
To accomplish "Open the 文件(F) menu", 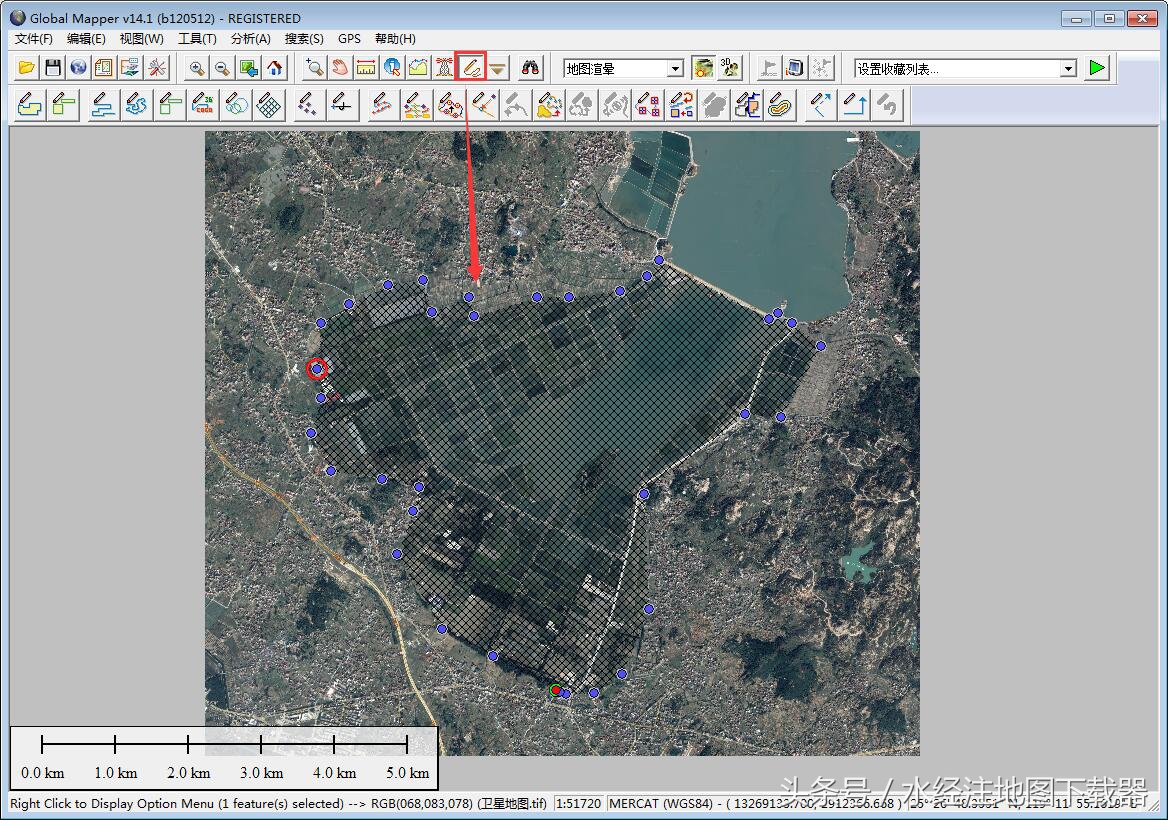I will (x=34, y=39).
